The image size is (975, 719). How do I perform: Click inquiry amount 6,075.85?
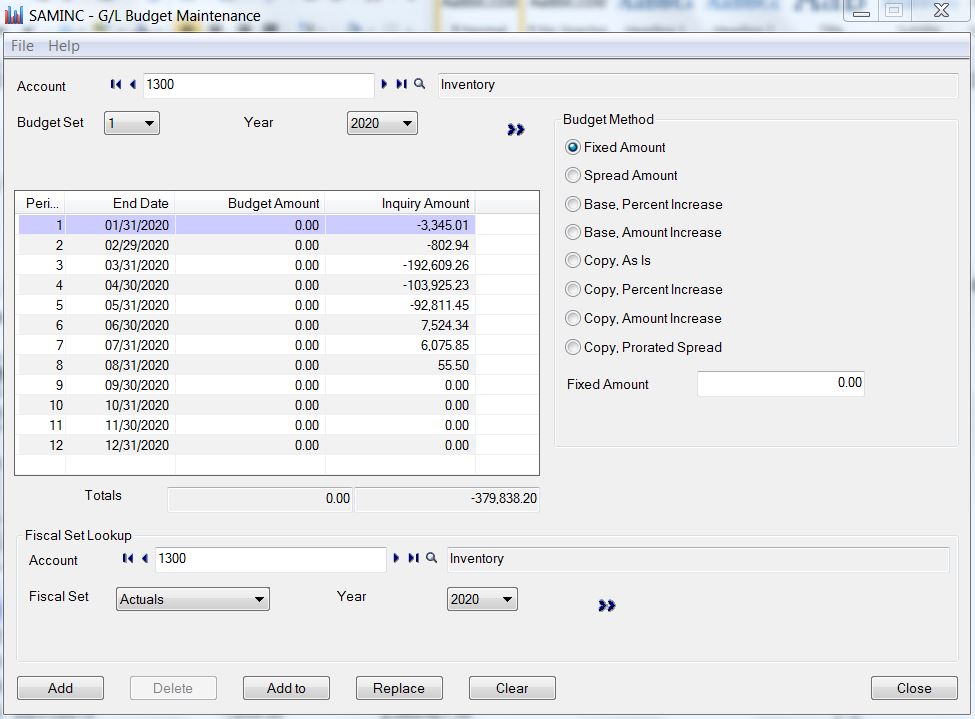pos(400,345)
